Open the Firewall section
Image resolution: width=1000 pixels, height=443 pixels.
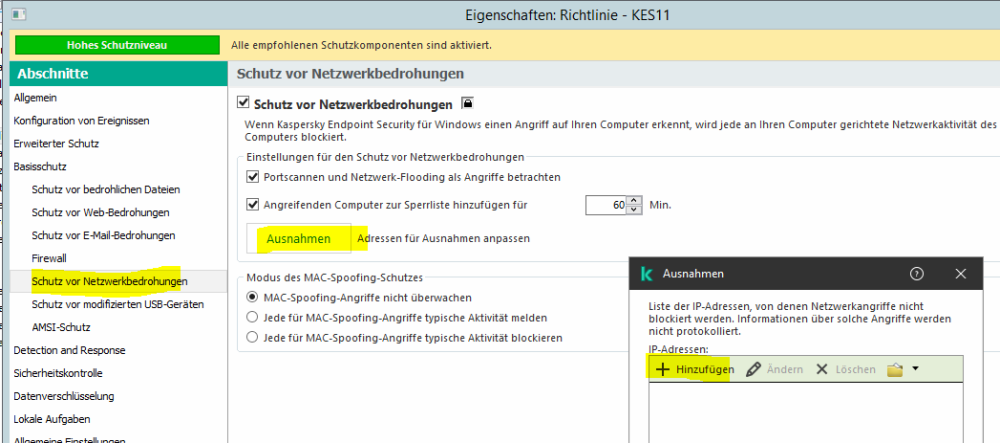(49, 258)
